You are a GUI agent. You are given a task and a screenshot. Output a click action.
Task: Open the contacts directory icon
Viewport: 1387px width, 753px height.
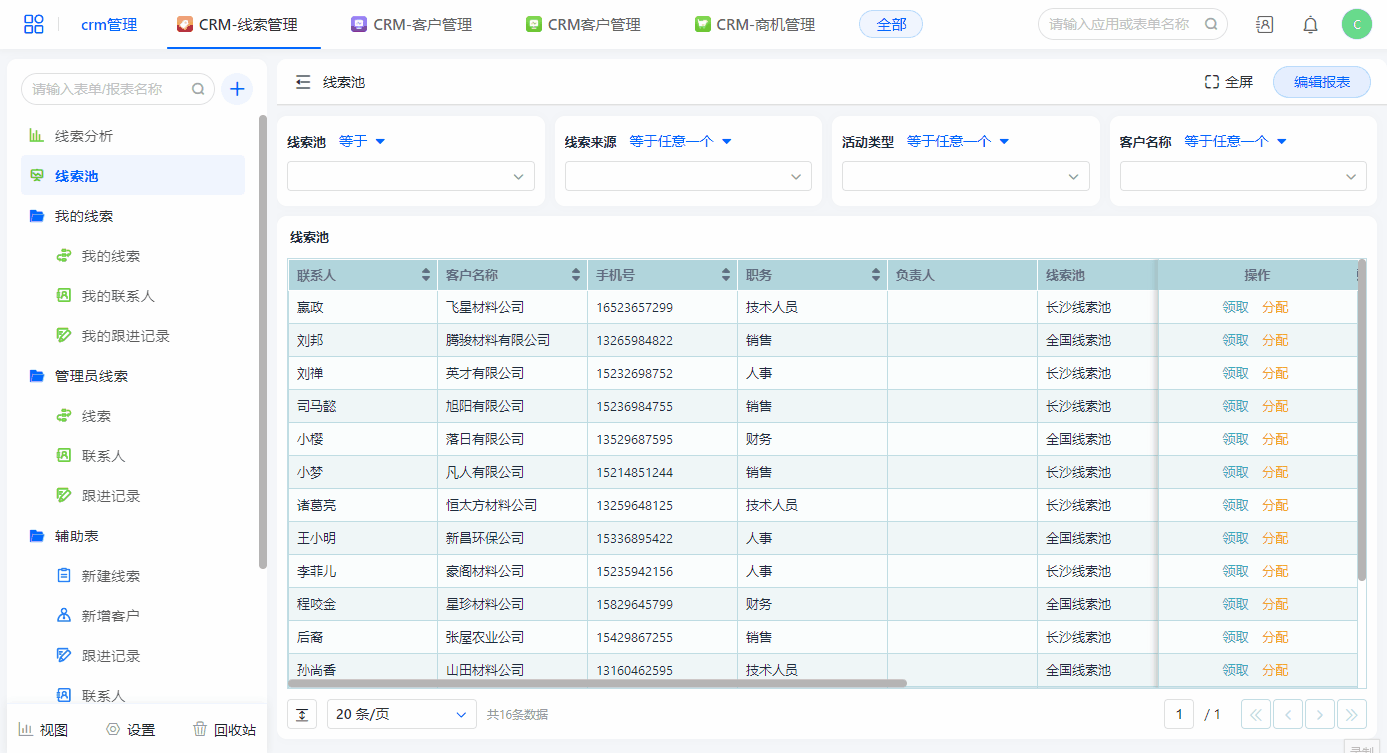click(x=1265, y=25)
